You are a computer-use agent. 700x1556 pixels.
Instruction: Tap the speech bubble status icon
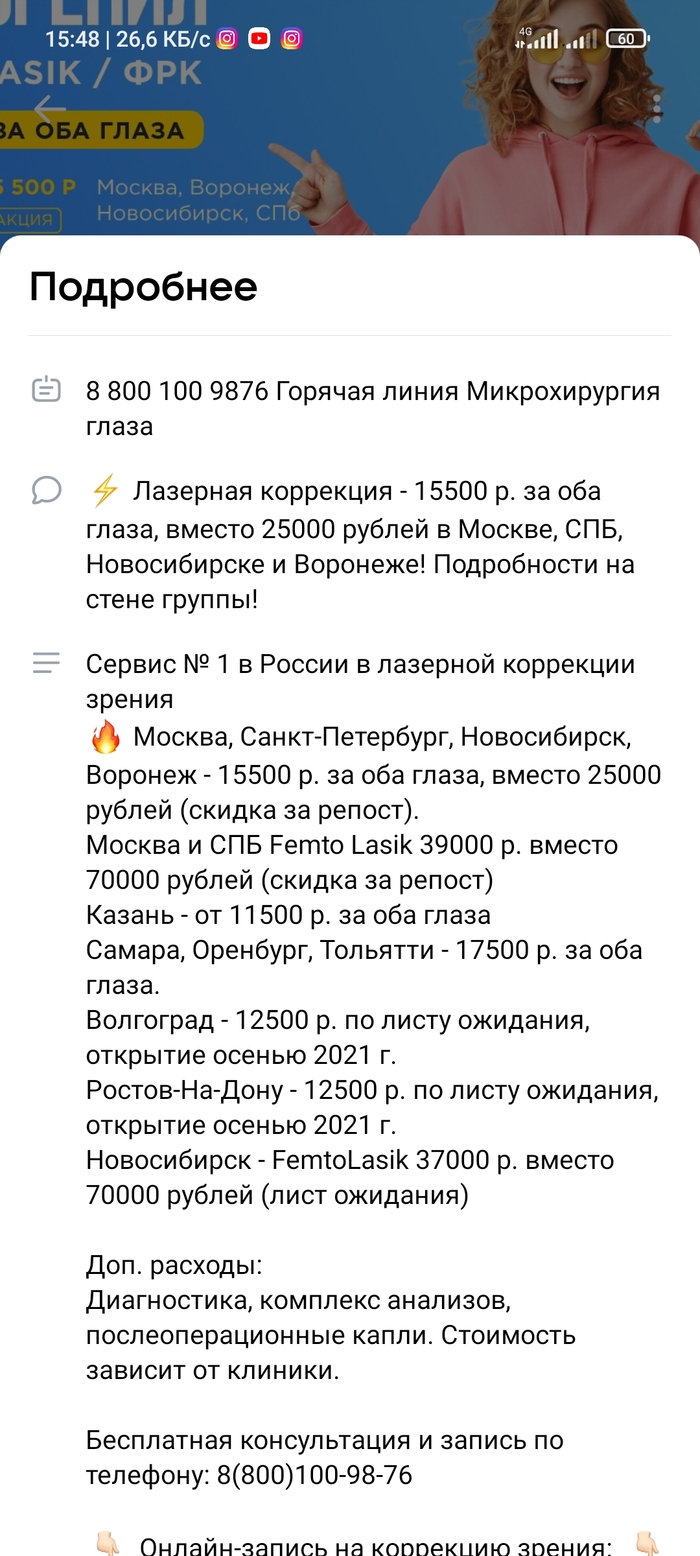(46, 490)
